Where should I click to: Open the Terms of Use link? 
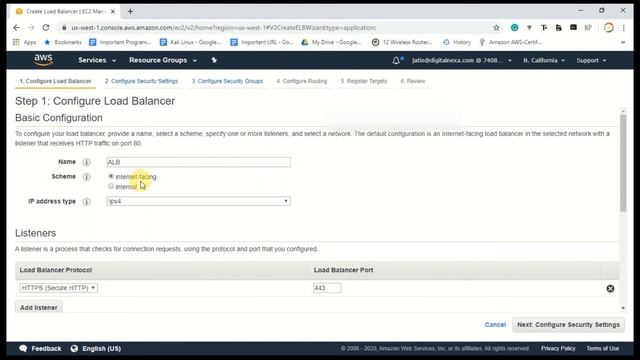(602, 349)
